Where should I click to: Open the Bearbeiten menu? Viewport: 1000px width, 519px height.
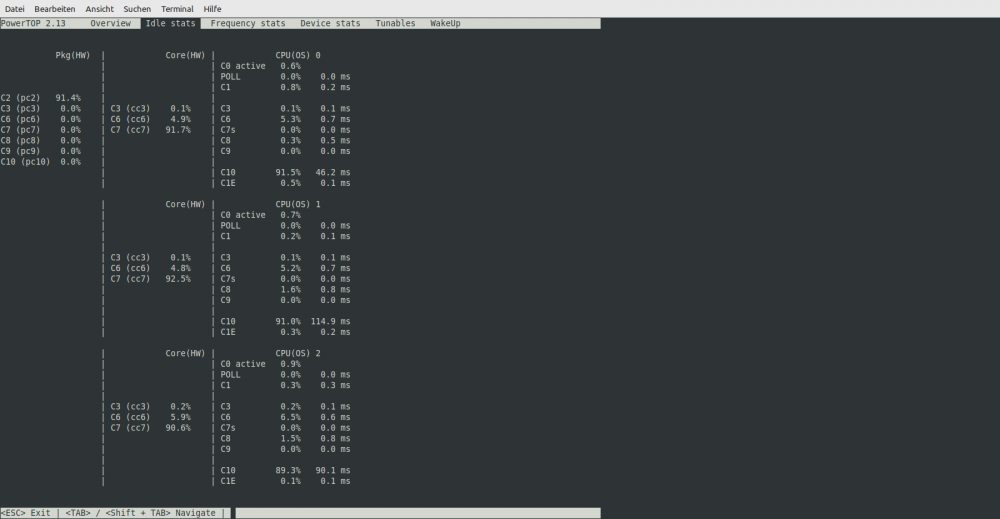tap(55, 9)
